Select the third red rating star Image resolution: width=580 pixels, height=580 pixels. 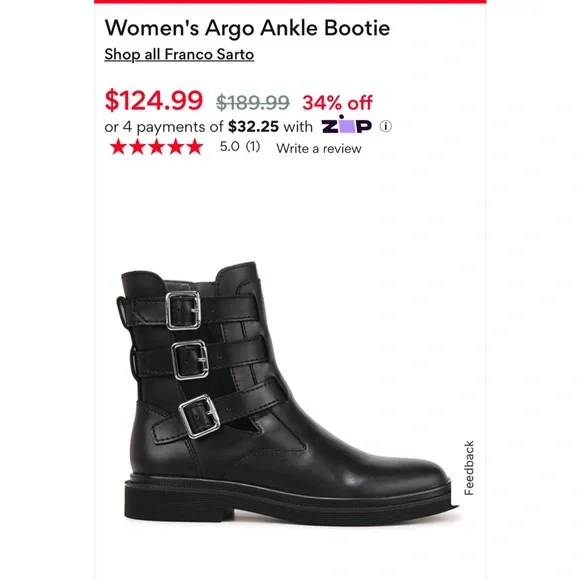coord(156,147)
